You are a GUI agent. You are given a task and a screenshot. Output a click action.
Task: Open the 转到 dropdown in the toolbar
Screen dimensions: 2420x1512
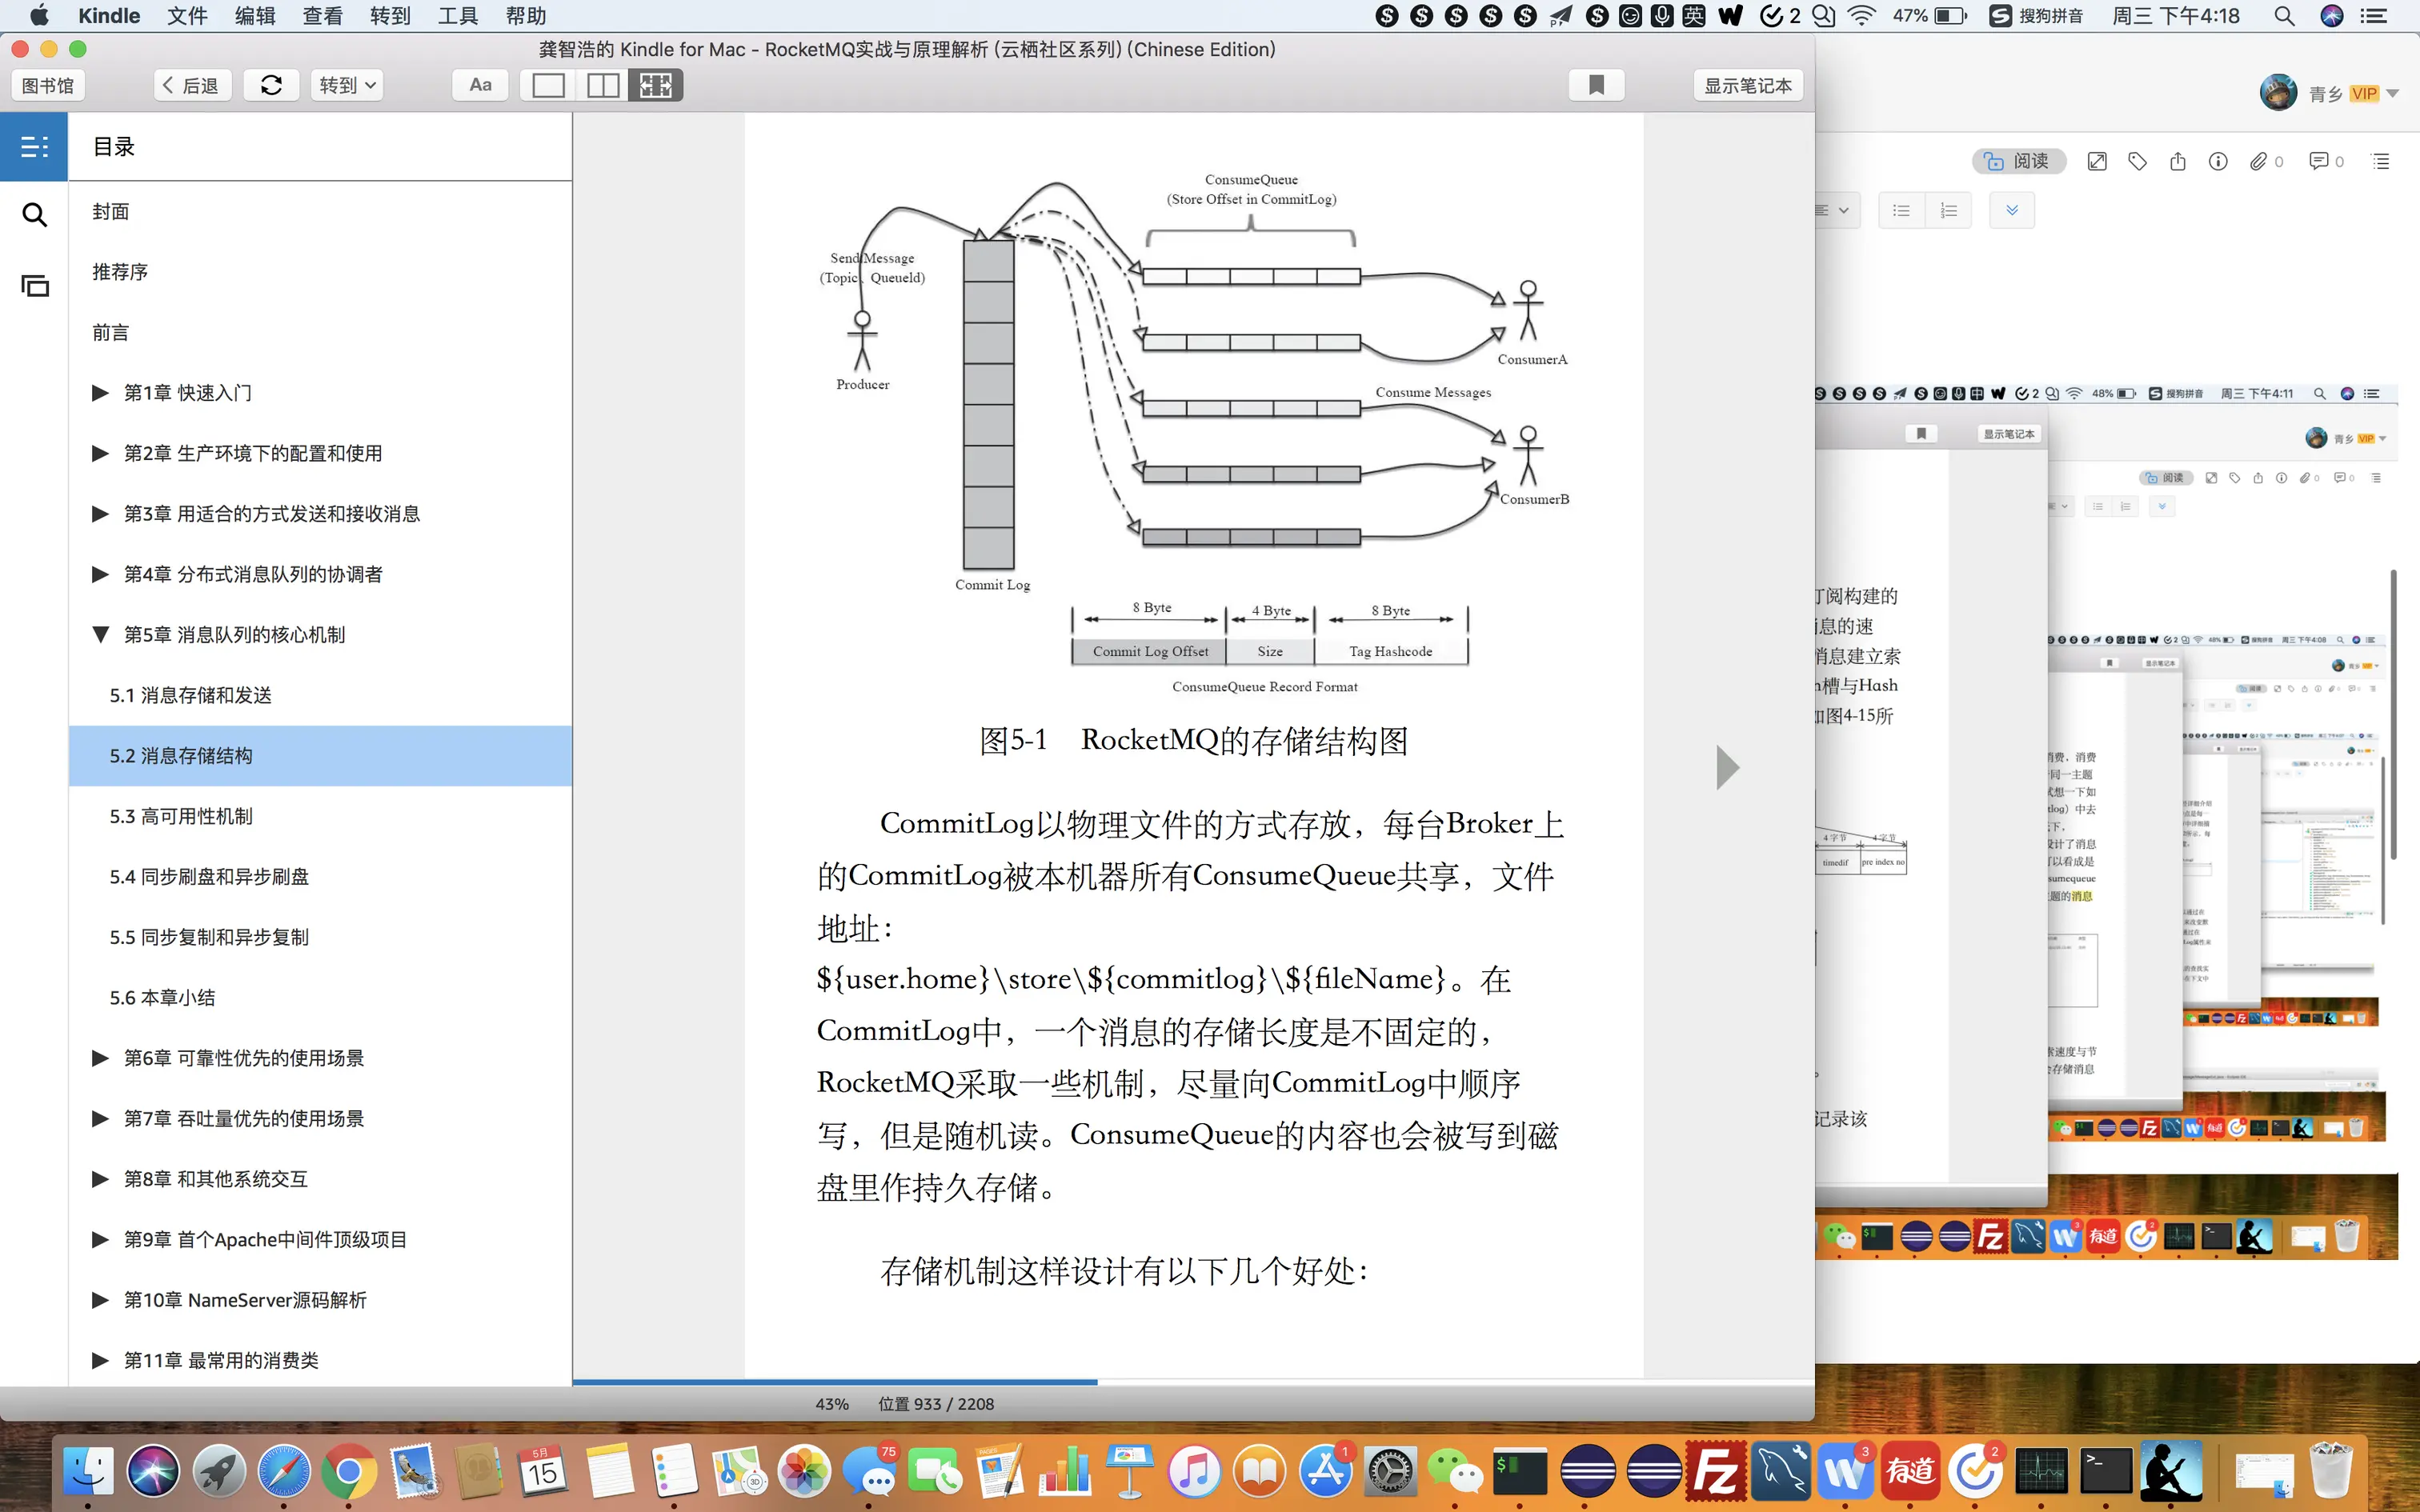[347, 85]
